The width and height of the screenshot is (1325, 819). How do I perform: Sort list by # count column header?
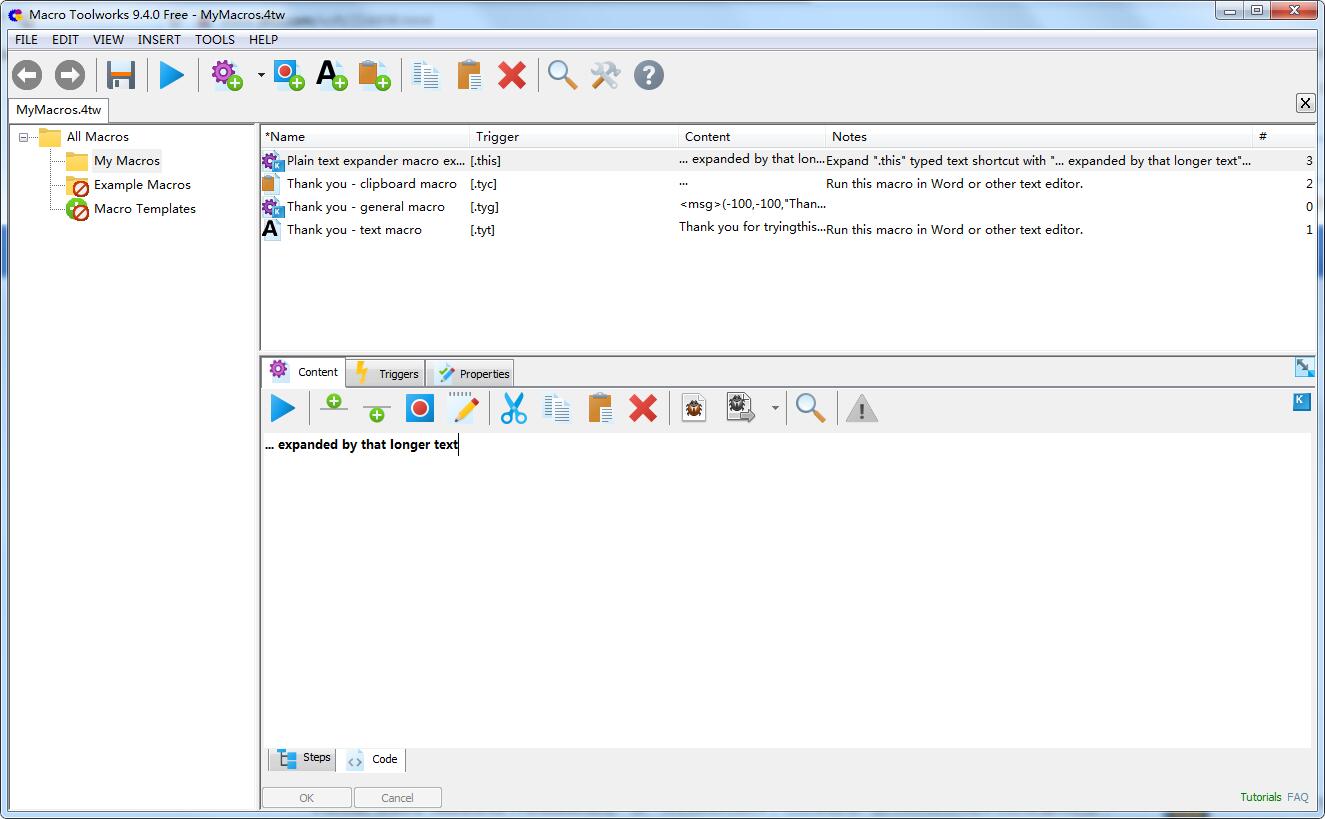coord(1284,136)
